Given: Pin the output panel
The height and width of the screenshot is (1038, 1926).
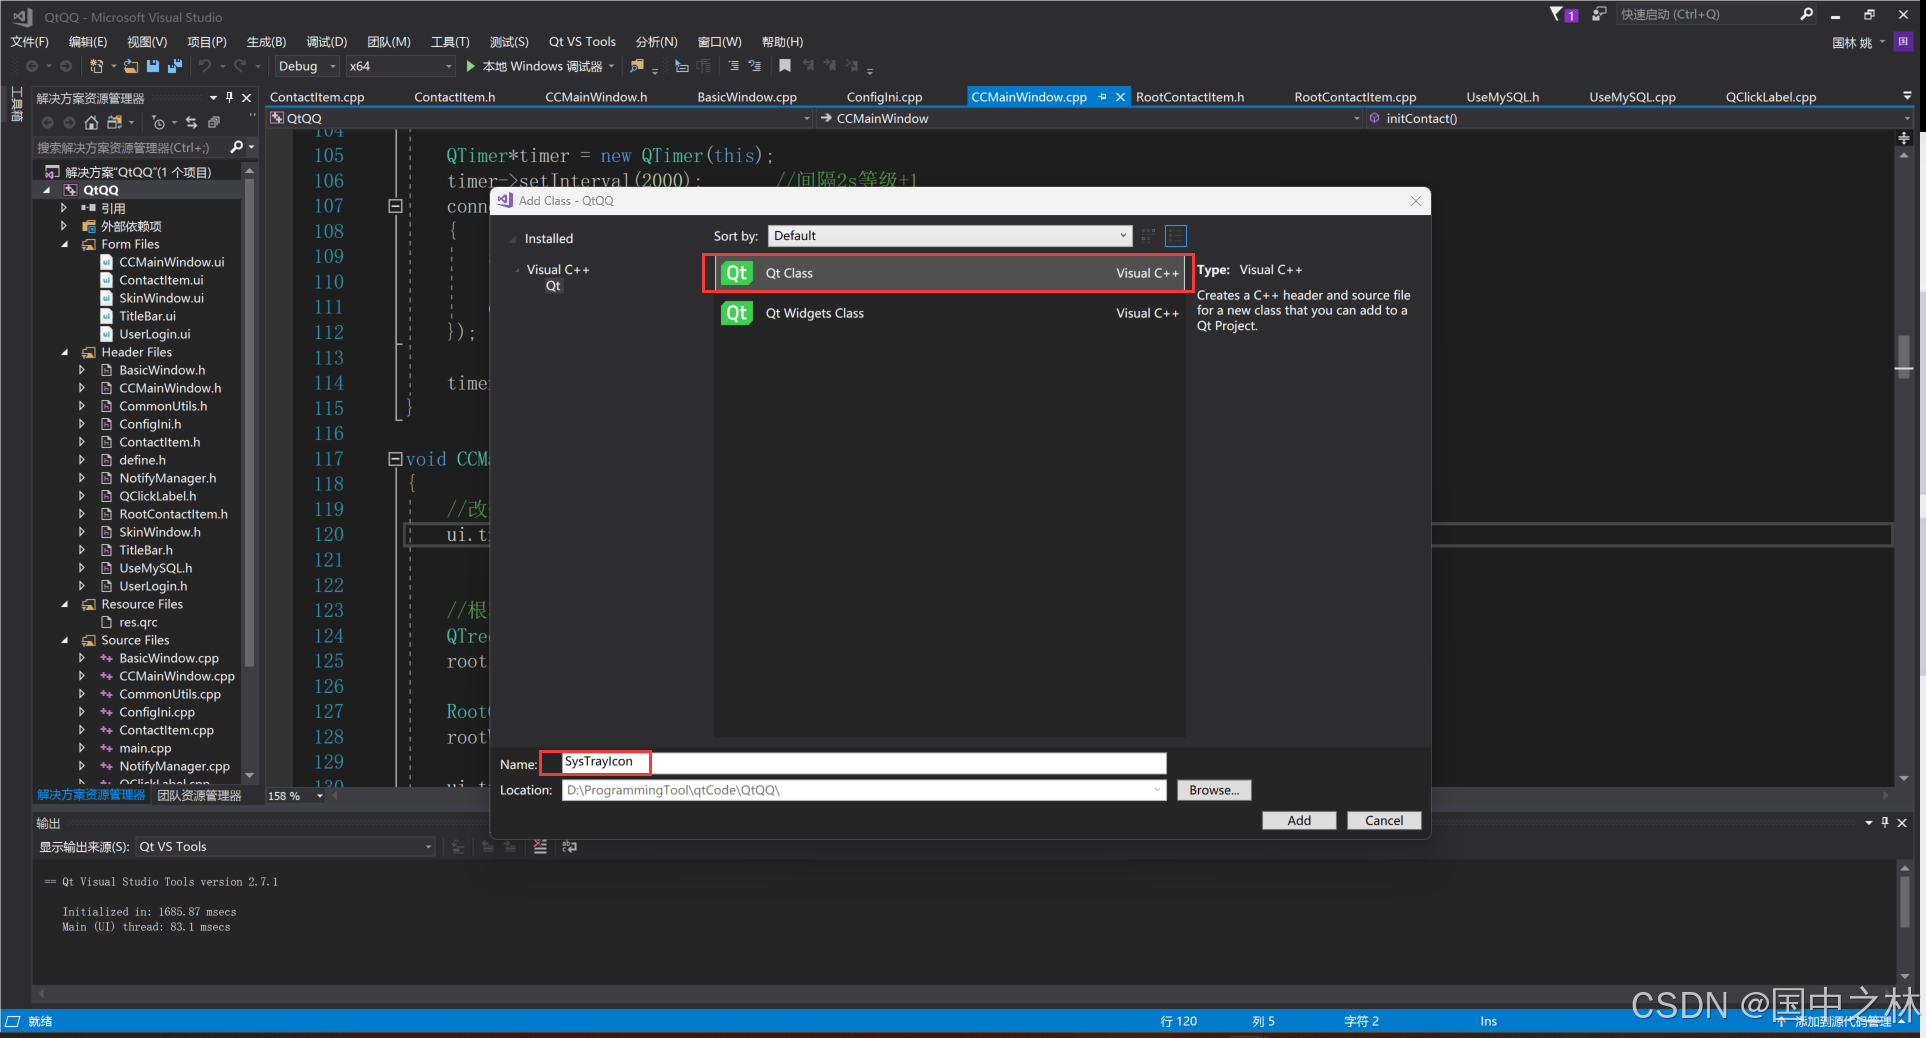Looking at the screenshot, I should point(1885,822).
